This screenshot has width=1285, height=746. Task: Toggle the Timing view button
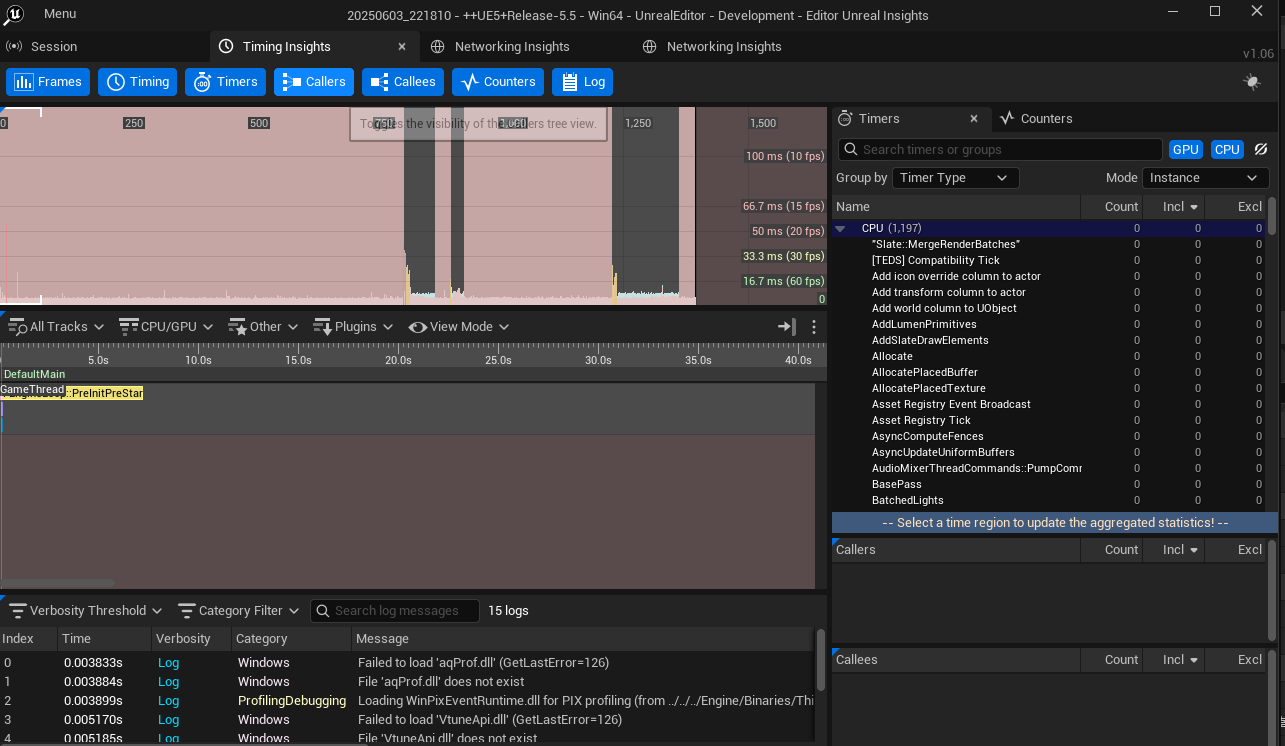tap(138, 82)
